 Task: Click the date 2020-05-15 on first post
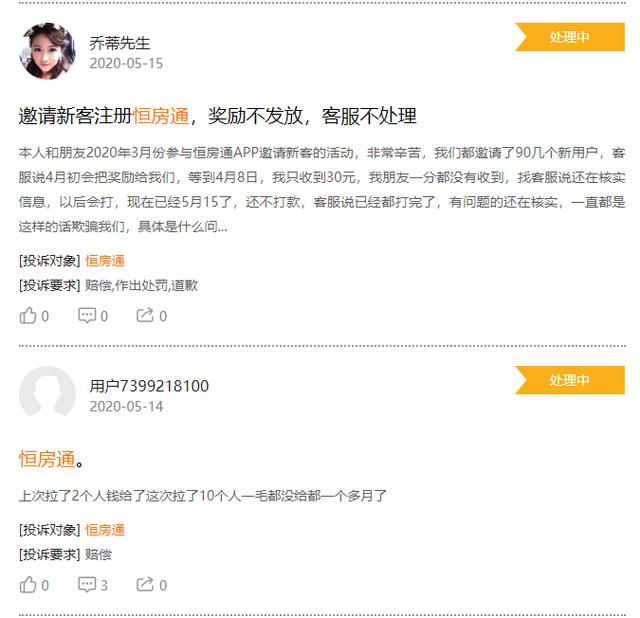tap(126, 63)
